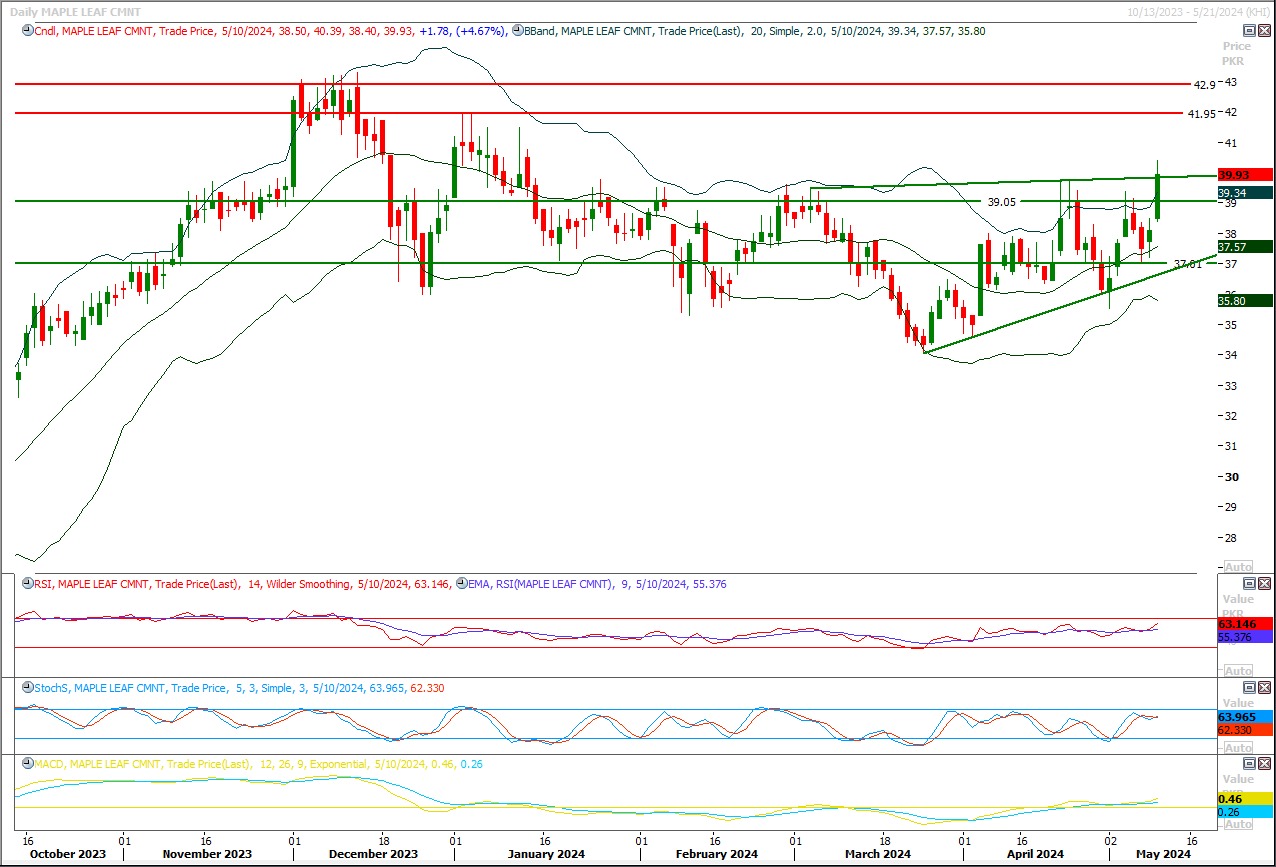Click Auto scale button under price axis
Image resolution: width=1276 pixels, height=867 pixels.
click(1238, 567)
